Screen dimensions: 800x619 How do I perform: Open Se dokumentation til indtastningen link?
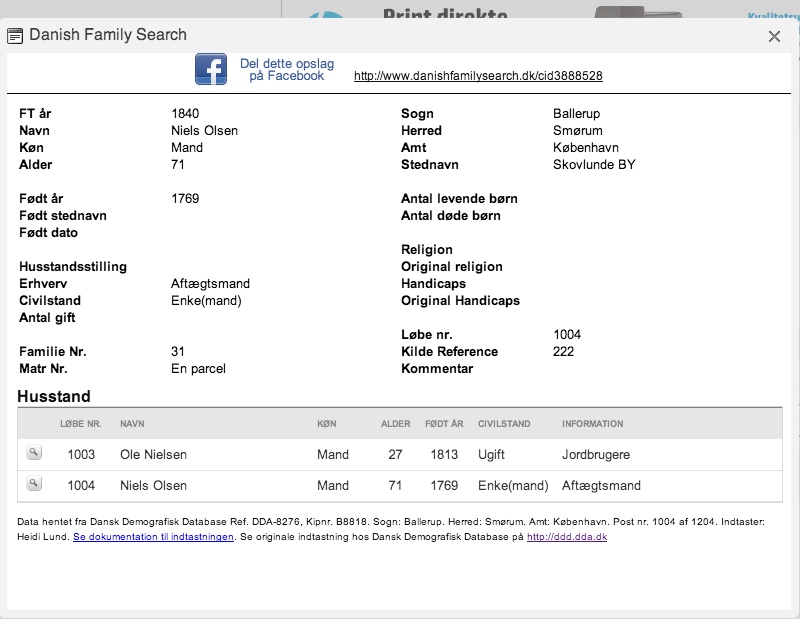tap(153, 537)
